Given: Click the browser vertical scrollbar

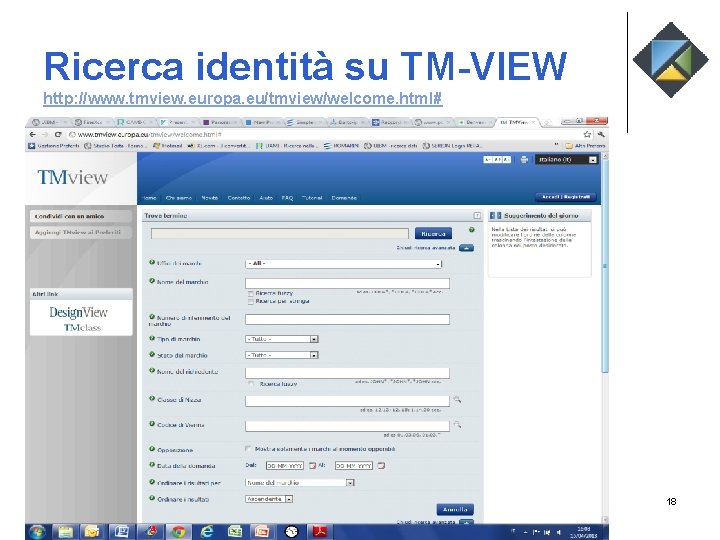Looking at the screenshot, I should point(605,266).
